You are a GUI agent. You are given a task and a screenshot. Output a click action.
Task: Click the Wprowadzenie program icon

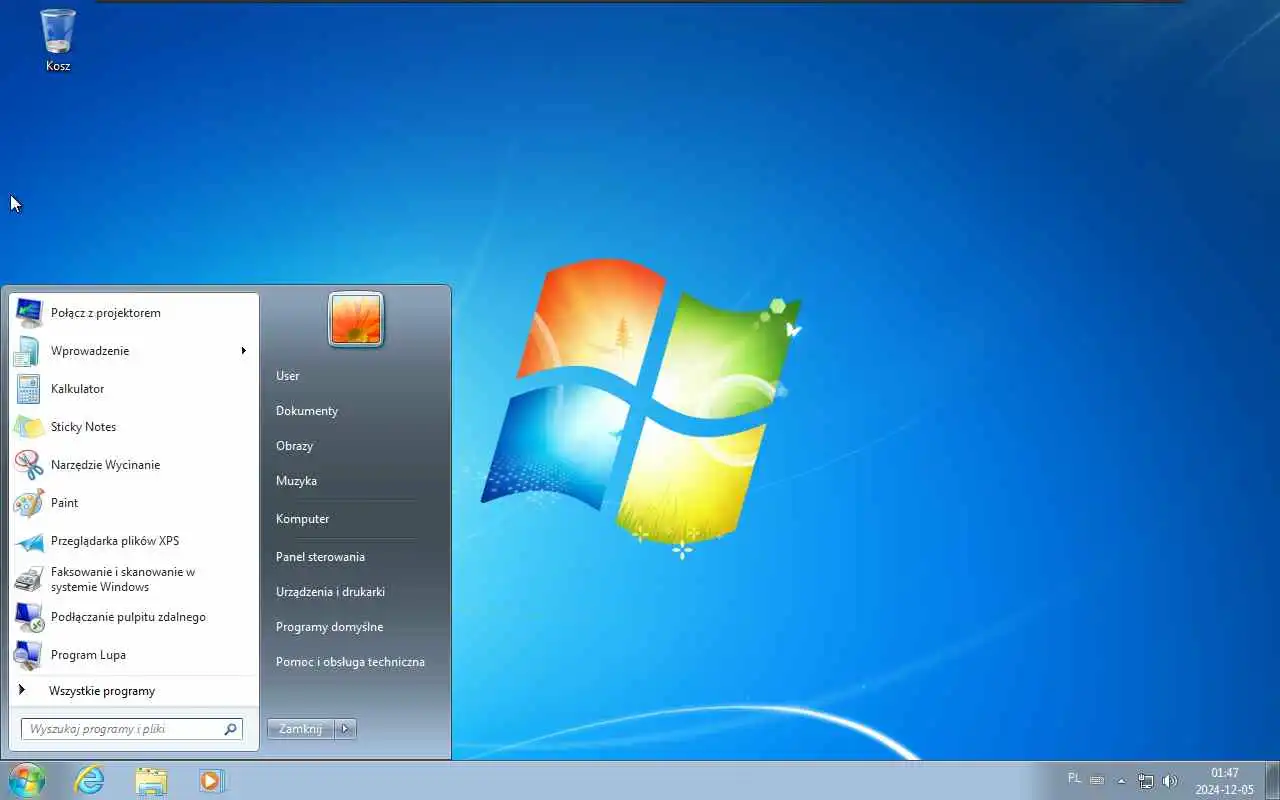tap(28, 351)
